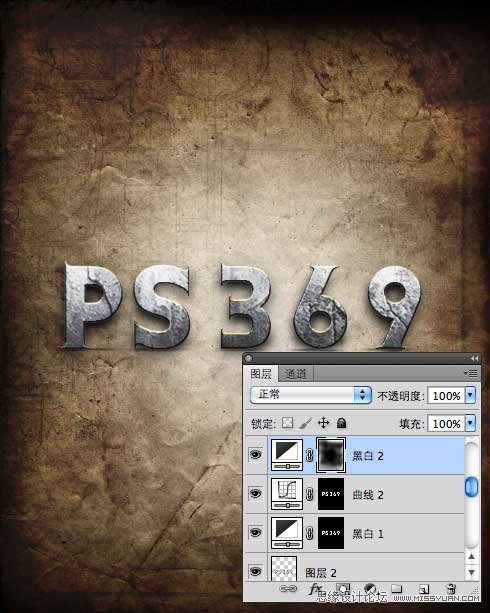Select black-white adjustment icon of 黑白 1
Image resolution: width=490 pixels, height=613 pixels.
click(x=287, y=533)
